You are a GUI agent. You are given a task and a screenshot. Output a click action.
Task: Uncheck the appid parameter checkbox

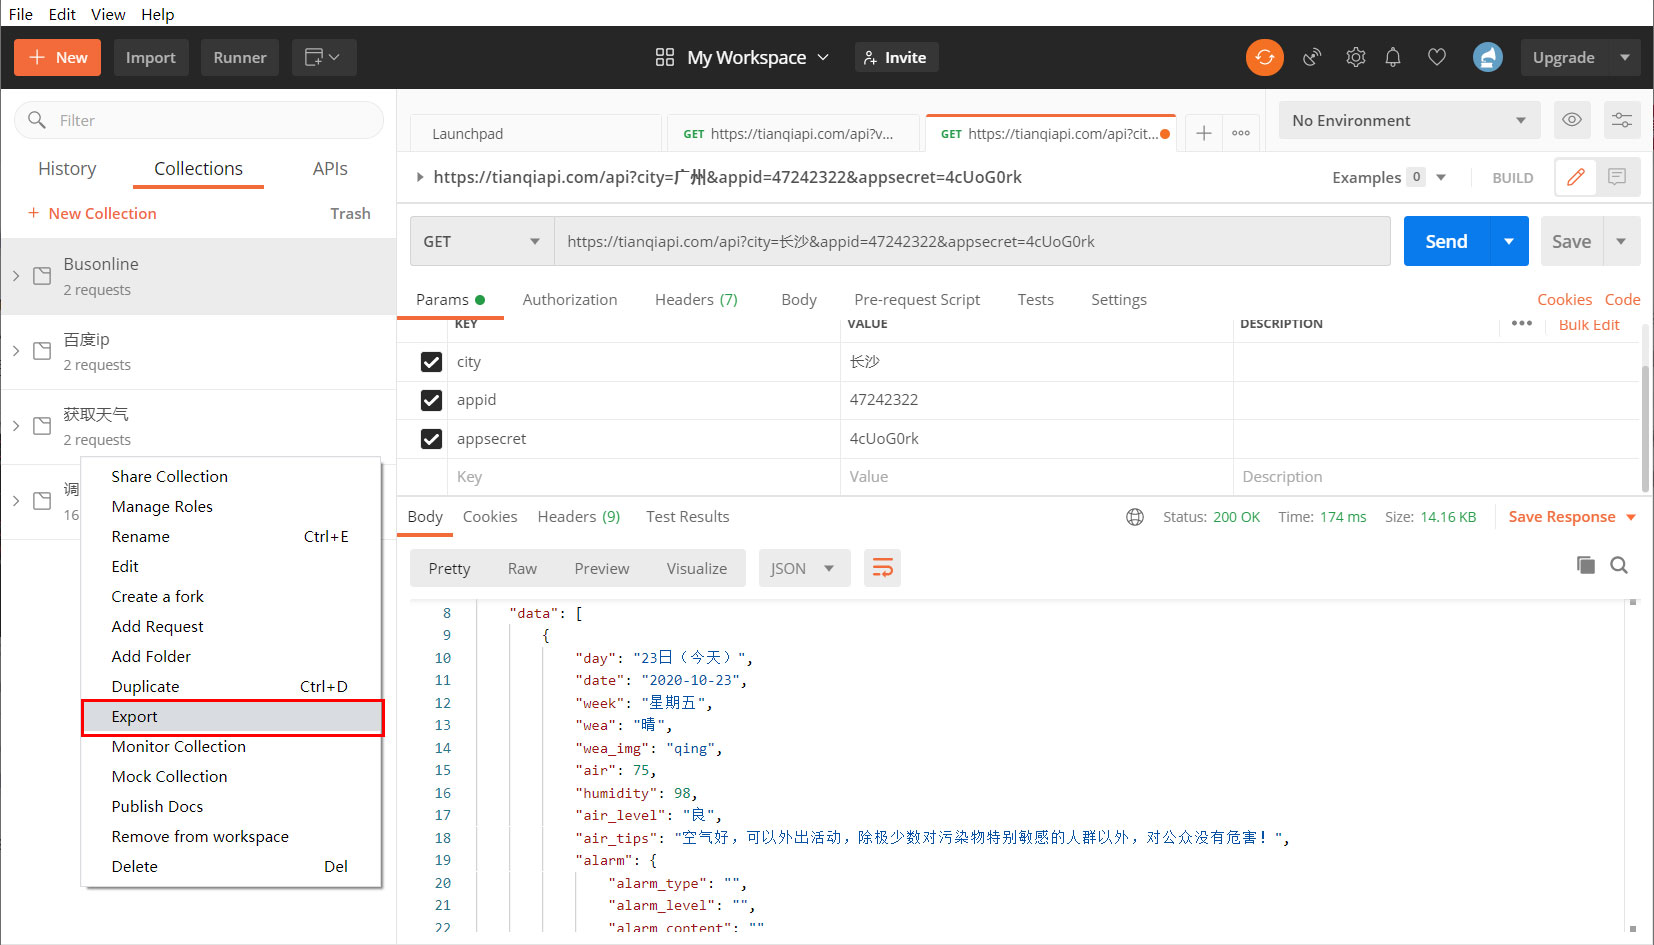point(431,400)
